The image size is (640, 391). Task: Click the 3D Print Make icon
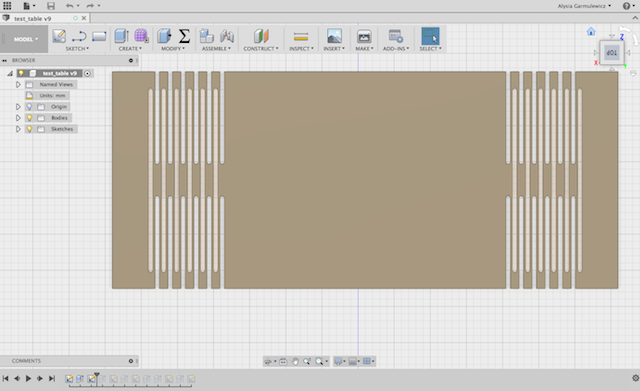[364, 36]
